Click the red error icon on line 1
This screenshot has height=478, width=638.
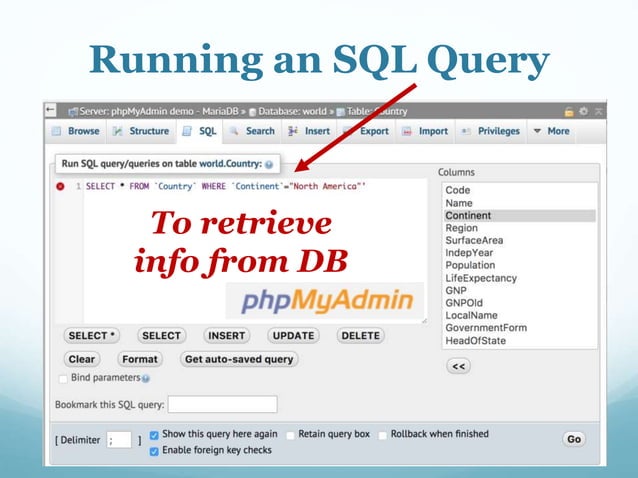click(x=60, y=186)
